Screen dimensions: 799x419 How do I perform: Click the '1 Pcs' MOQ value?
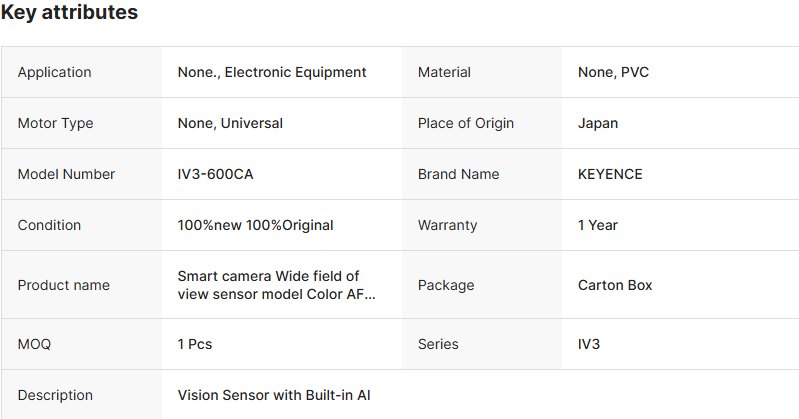195,344
